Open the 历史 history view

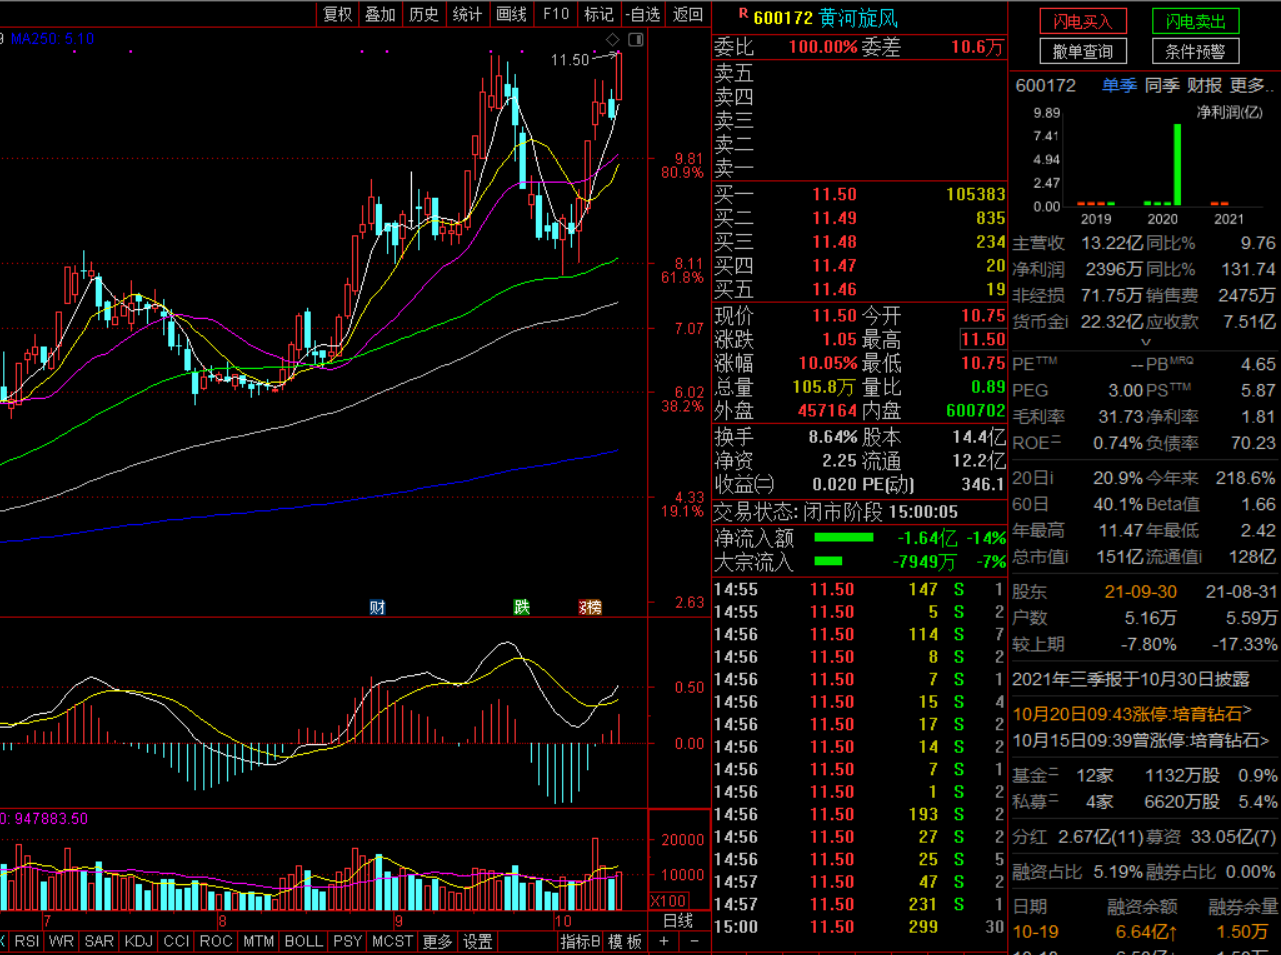pyautogui.click(x=424, y=14)
